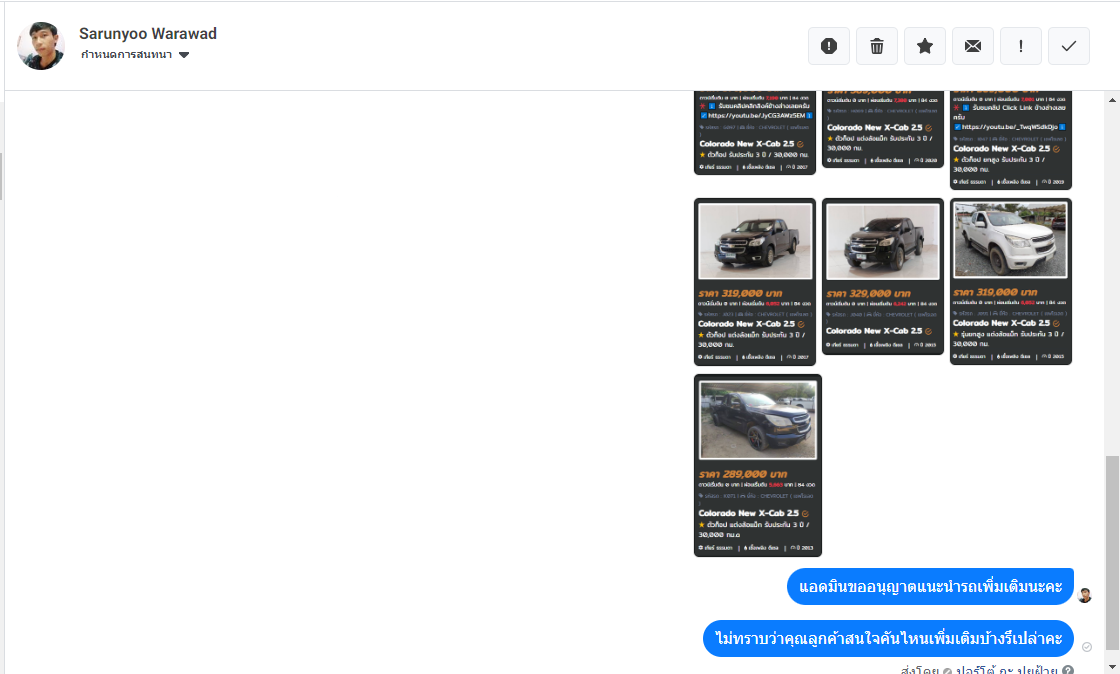Open Sarunyoo Warawad's profile picture
The width and height of the screenshot is (1120, 674).
coord(41,46)
